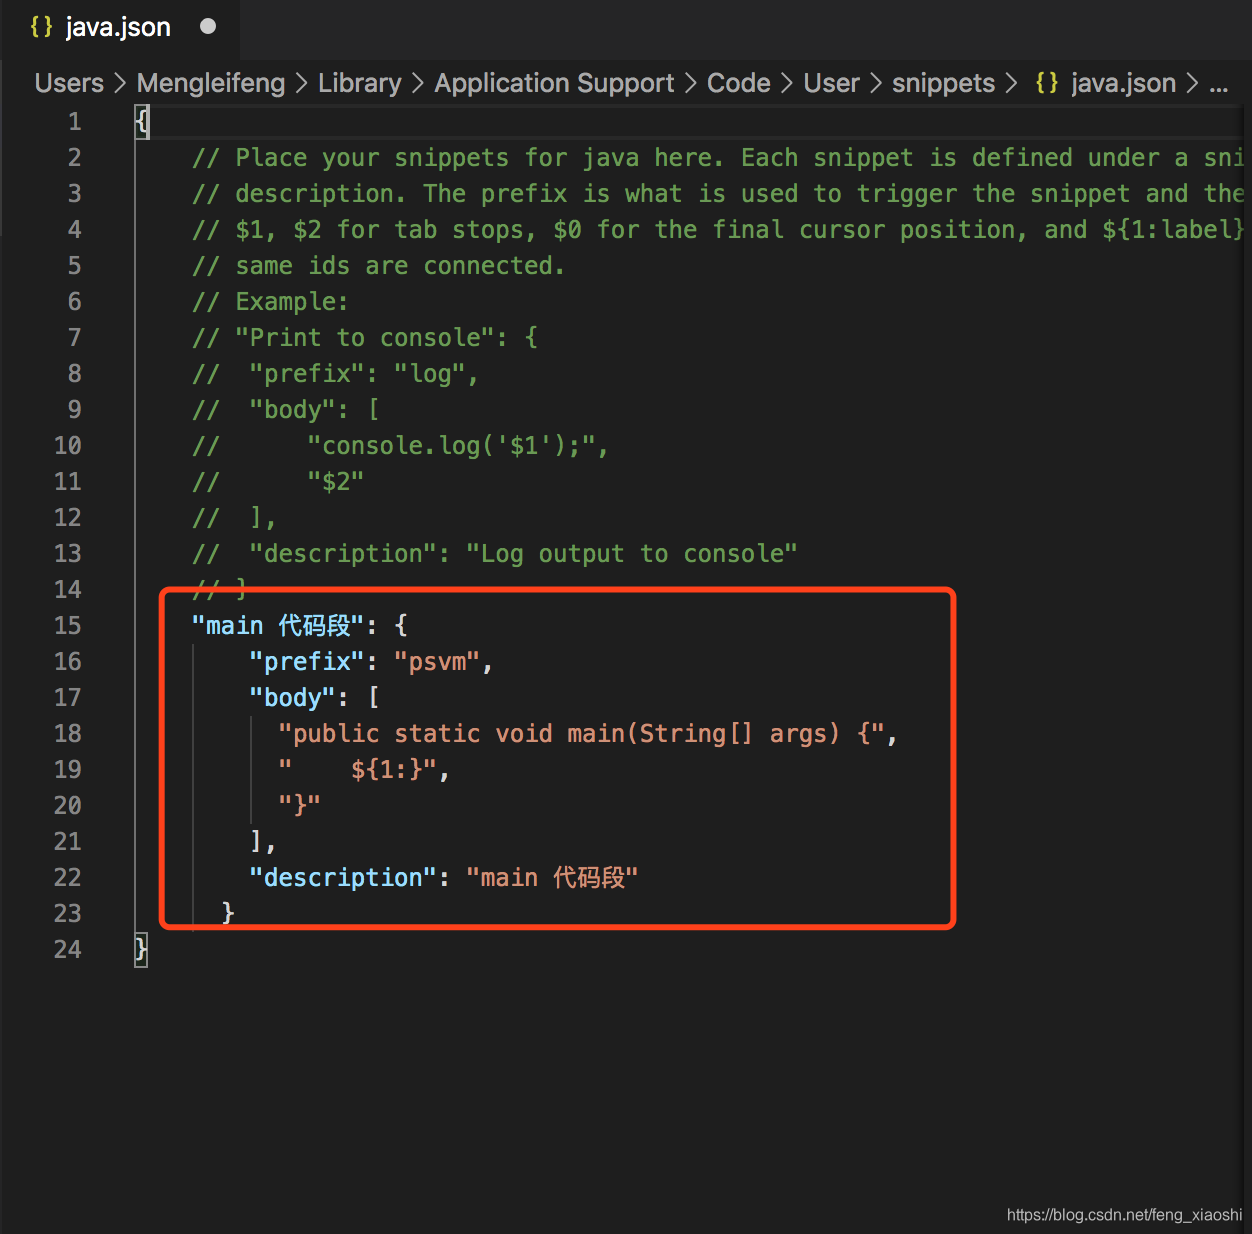Click the closing brace on line 23

pos(228,914)
